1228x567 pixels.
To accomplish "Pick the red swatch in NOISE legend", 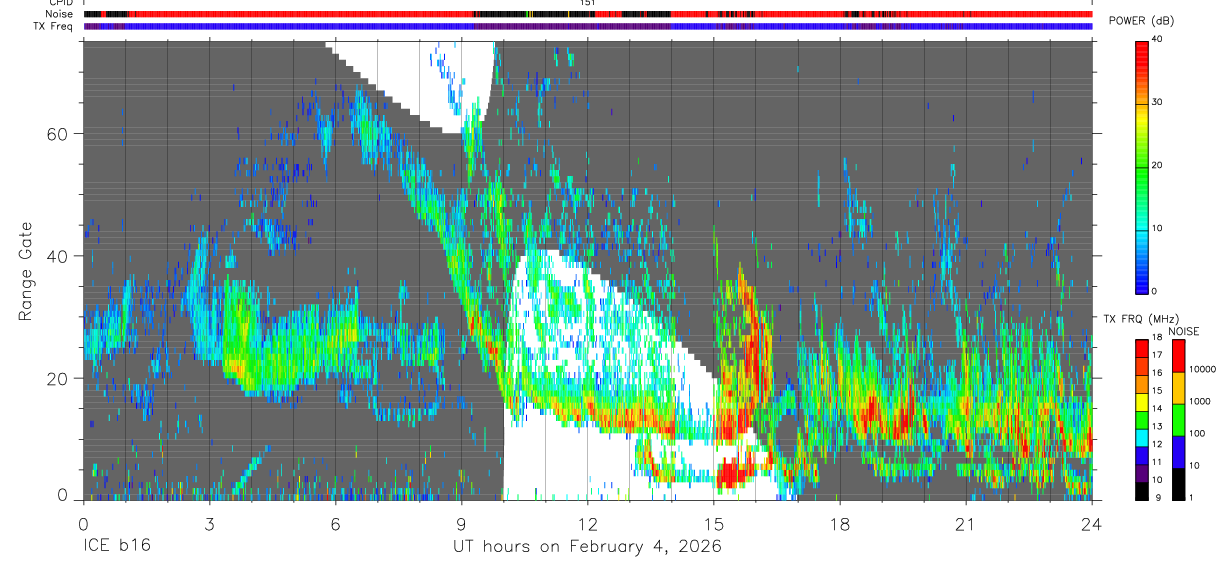I will point(1178,356).
